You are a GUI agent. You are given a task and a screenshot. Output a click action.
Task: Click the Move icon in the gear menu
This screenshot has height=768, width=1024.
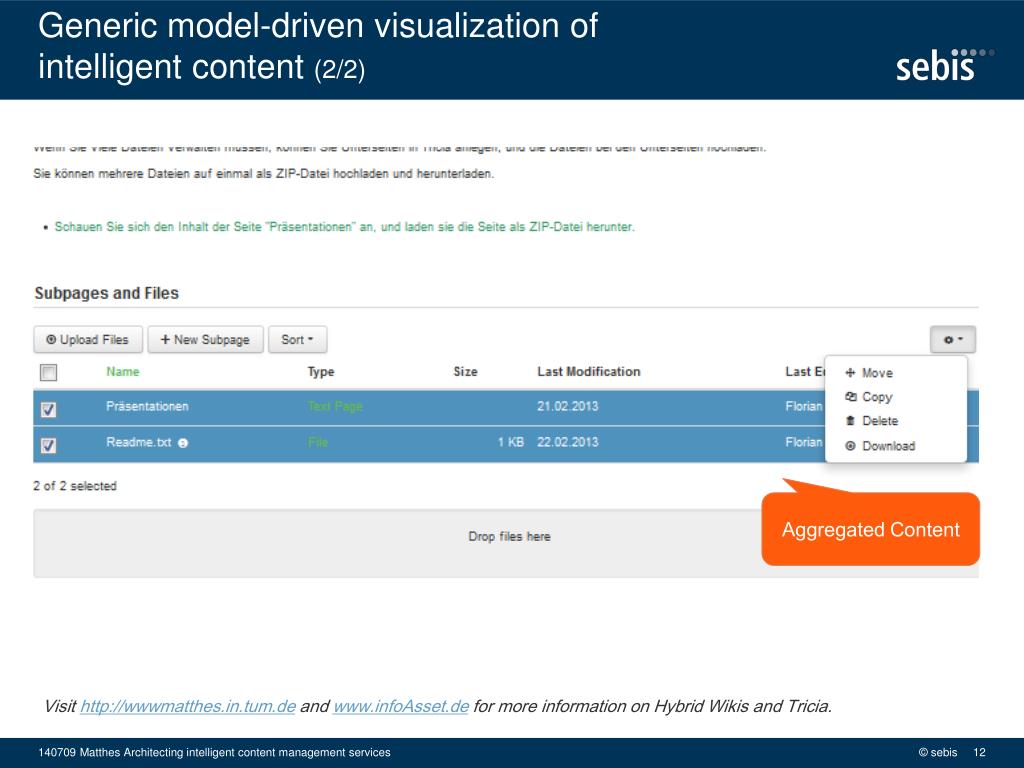pos(851,373)
